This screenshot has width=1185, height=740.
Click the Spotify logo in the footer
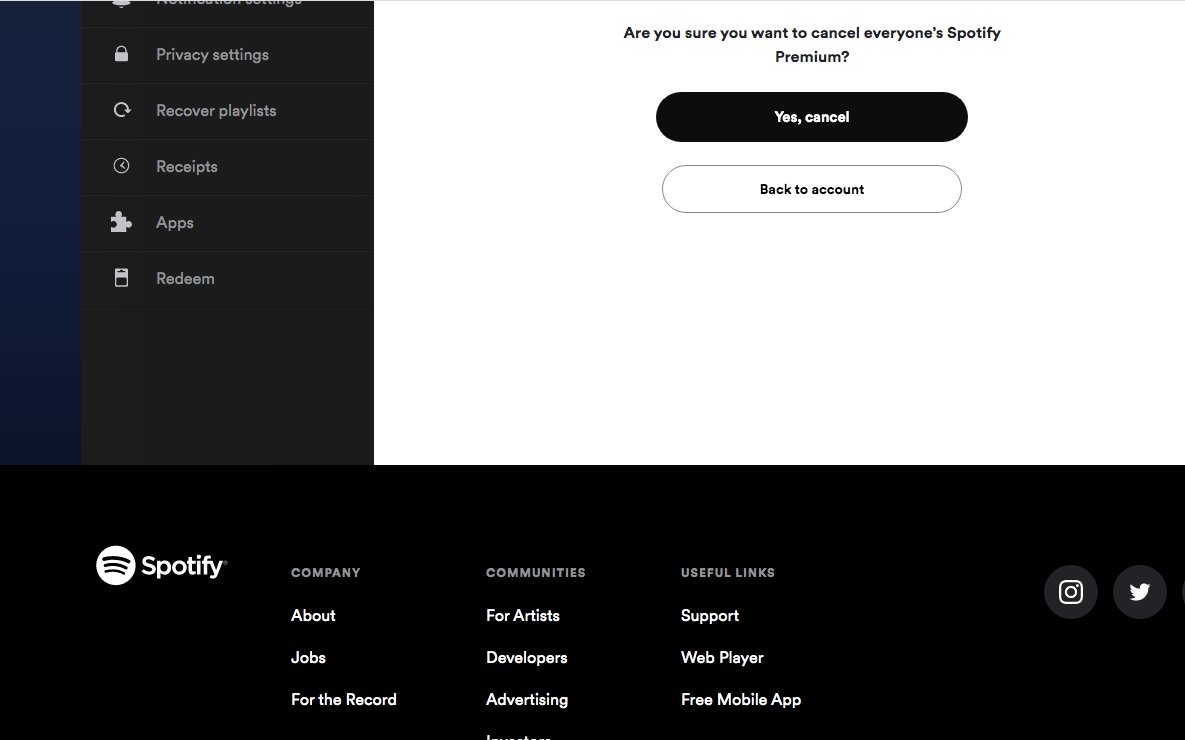click(x=161, y=565)
